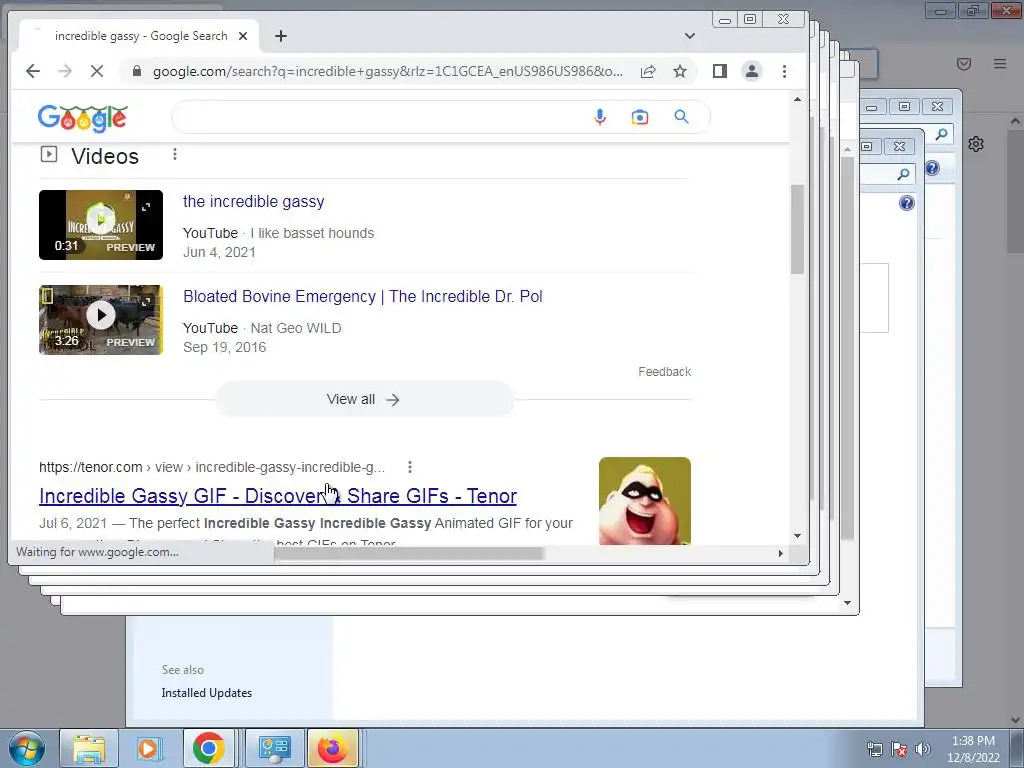Open the Control Panel taskbar icon
Image resolution: width=1024 pixels, height=768 pixels.
(274, 748)
